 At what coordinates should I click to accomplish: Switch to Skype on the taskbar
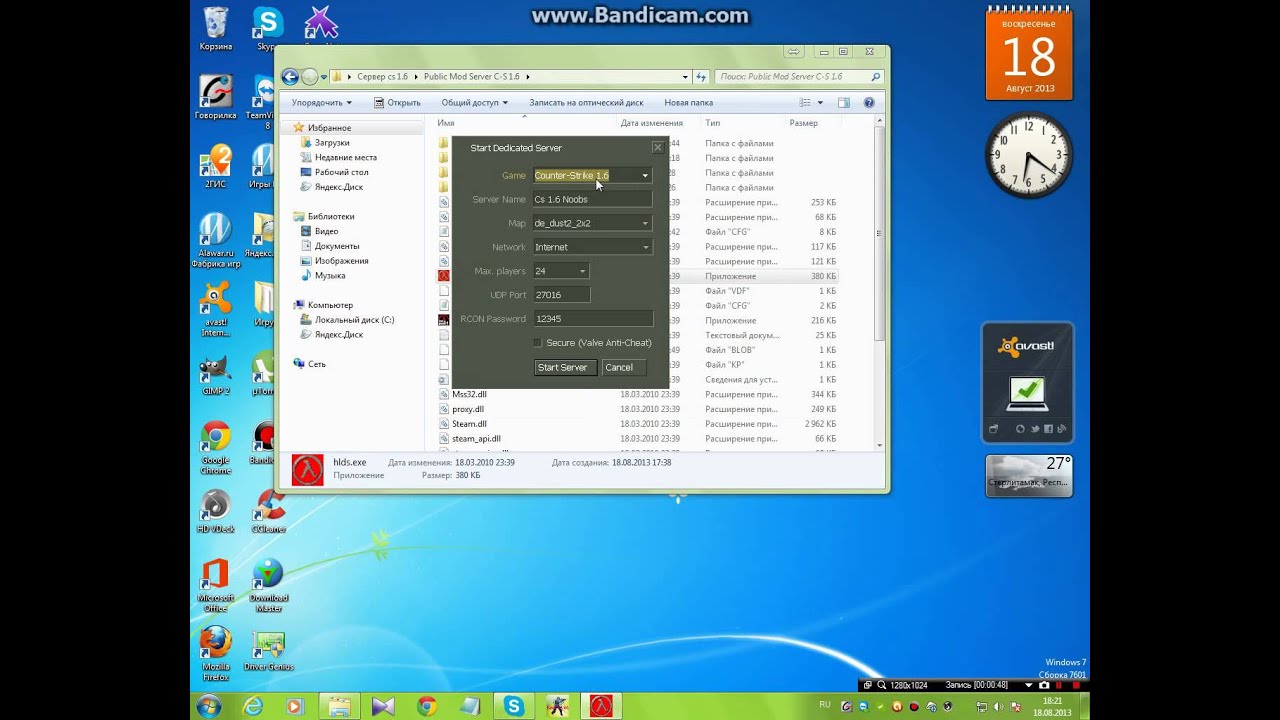pyautogui.click(x=514, y=706)
